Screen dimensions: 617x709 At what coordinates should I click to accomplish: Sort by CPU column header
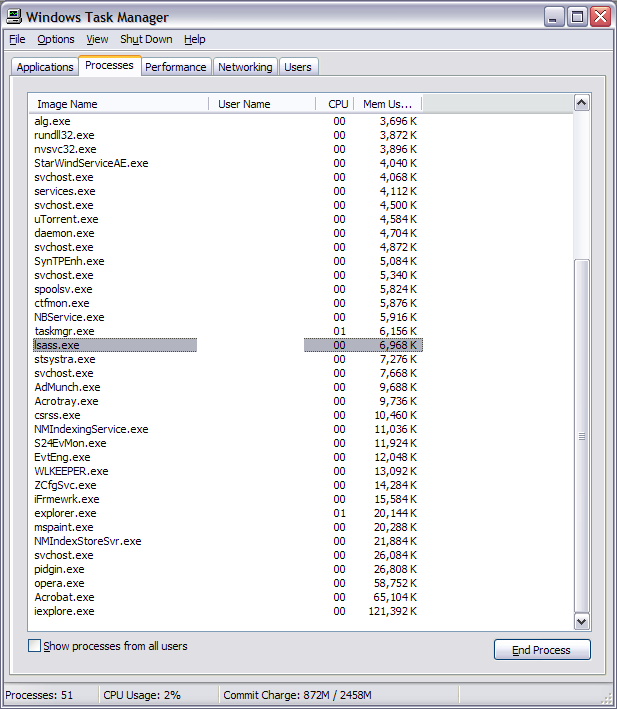click(334, 104)
